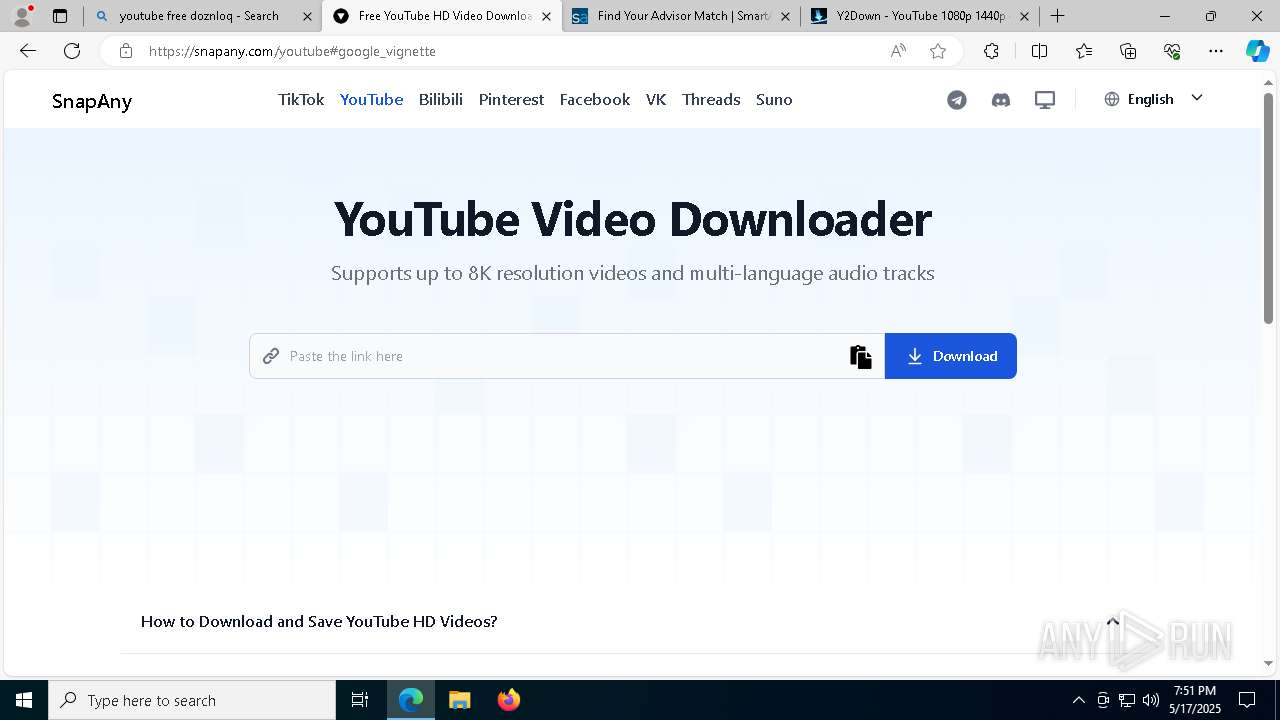Refresh the page
Viewport: 1280px width, 720px height.
(x=72, y=51)
